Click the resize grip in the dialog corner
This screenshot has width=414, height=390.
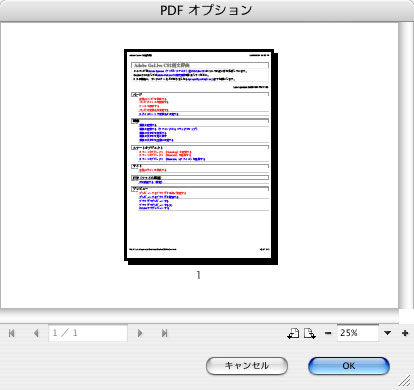pos(406,381)
